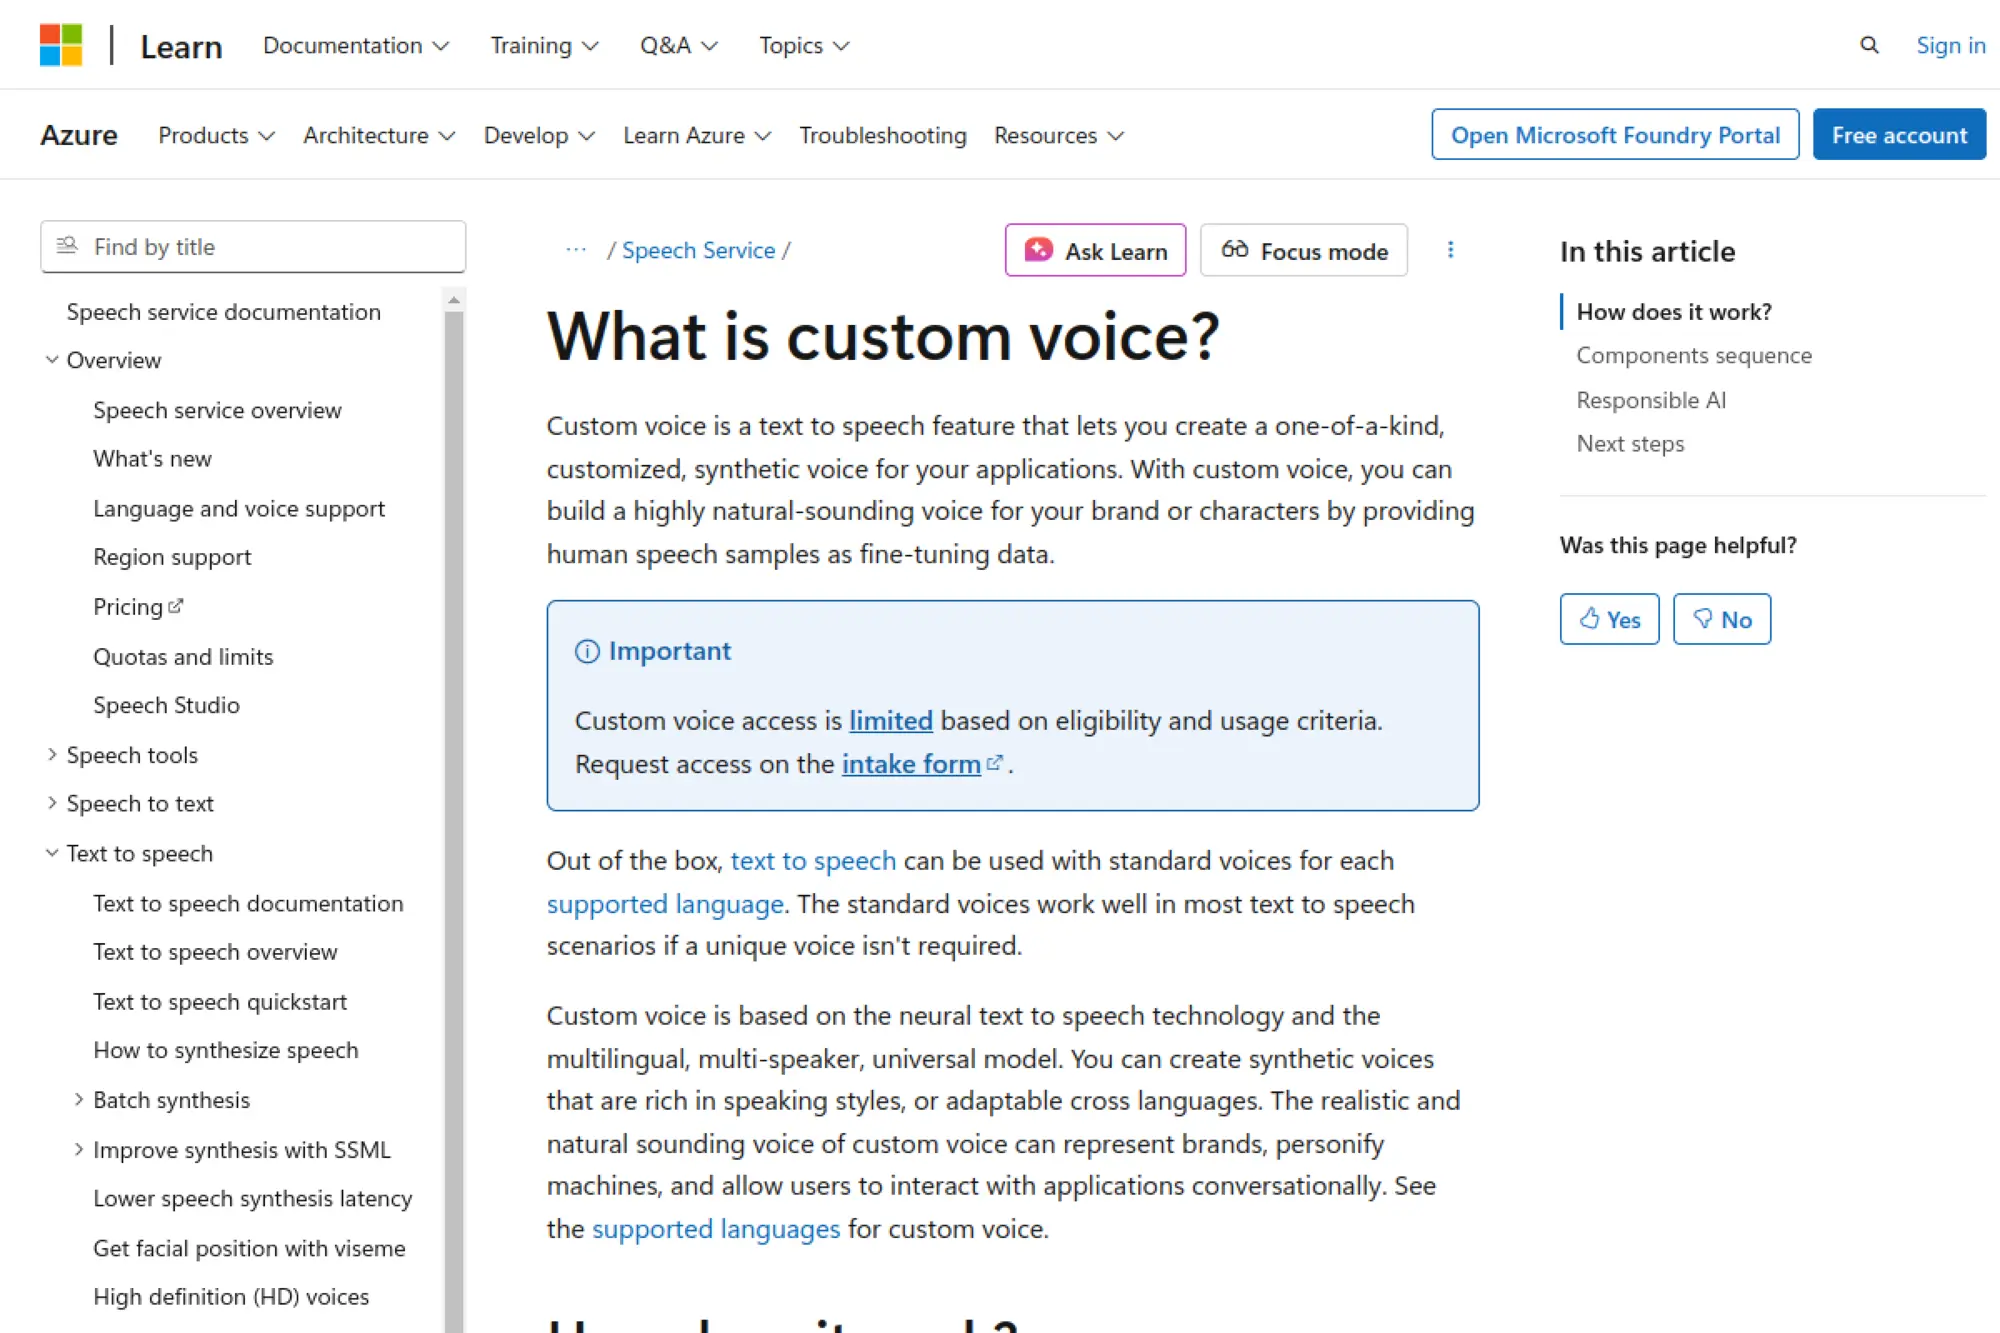
Task: Give thumbs down feedback with No
Action: pyautogui.click(x=1722, y=618)
